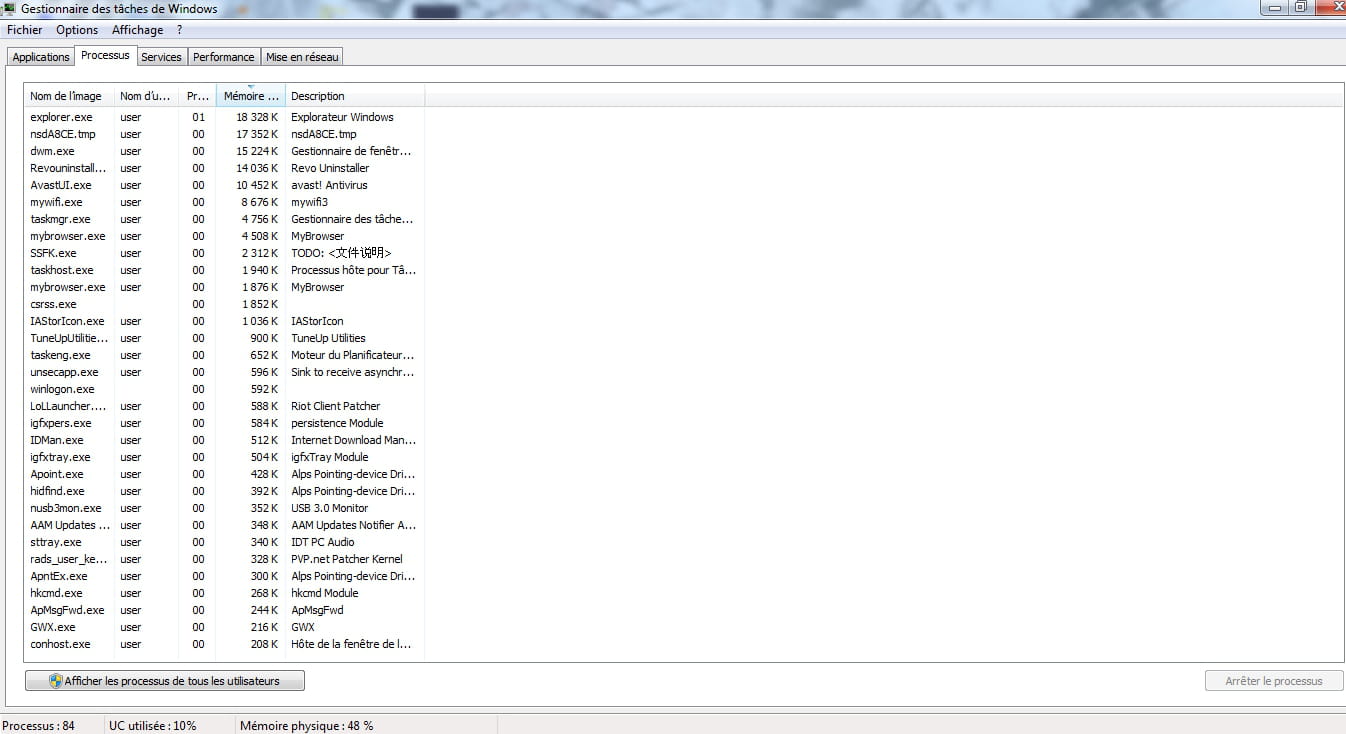The width and height of the screenshot is (1346, 734).
Task: Open the Options menu
Action: [77, 30]
